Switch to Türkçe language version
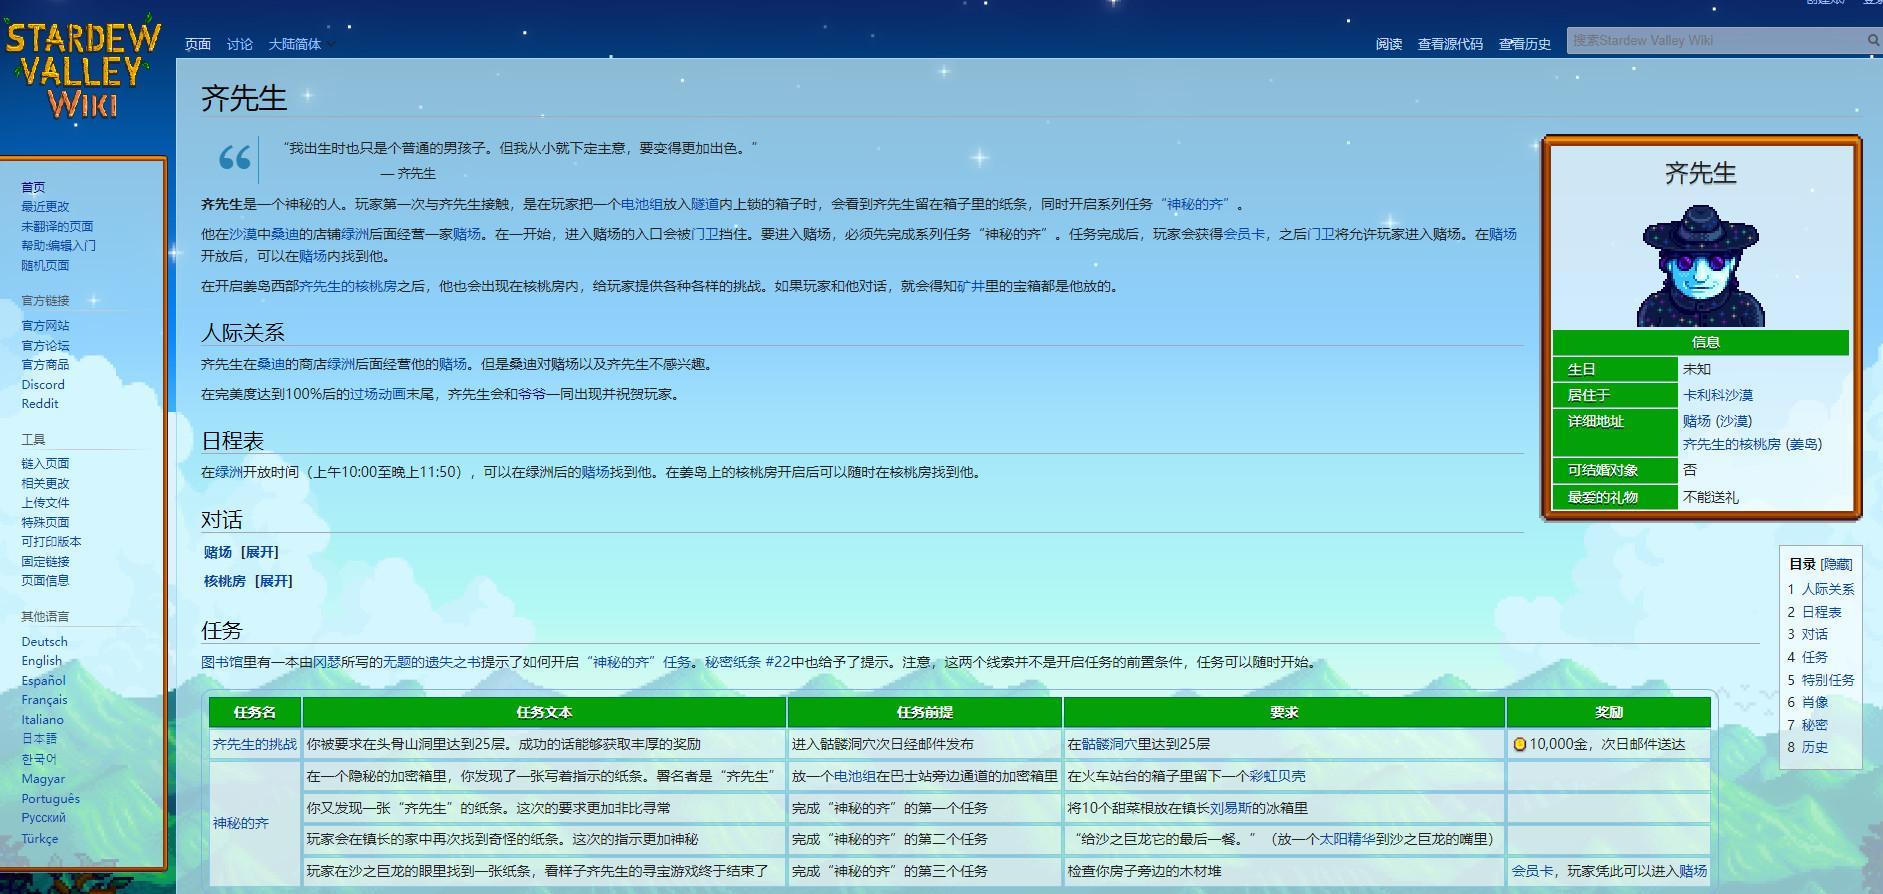This screenshot has width=1883, height=894. pyautogui.click(x=39, y=838)
